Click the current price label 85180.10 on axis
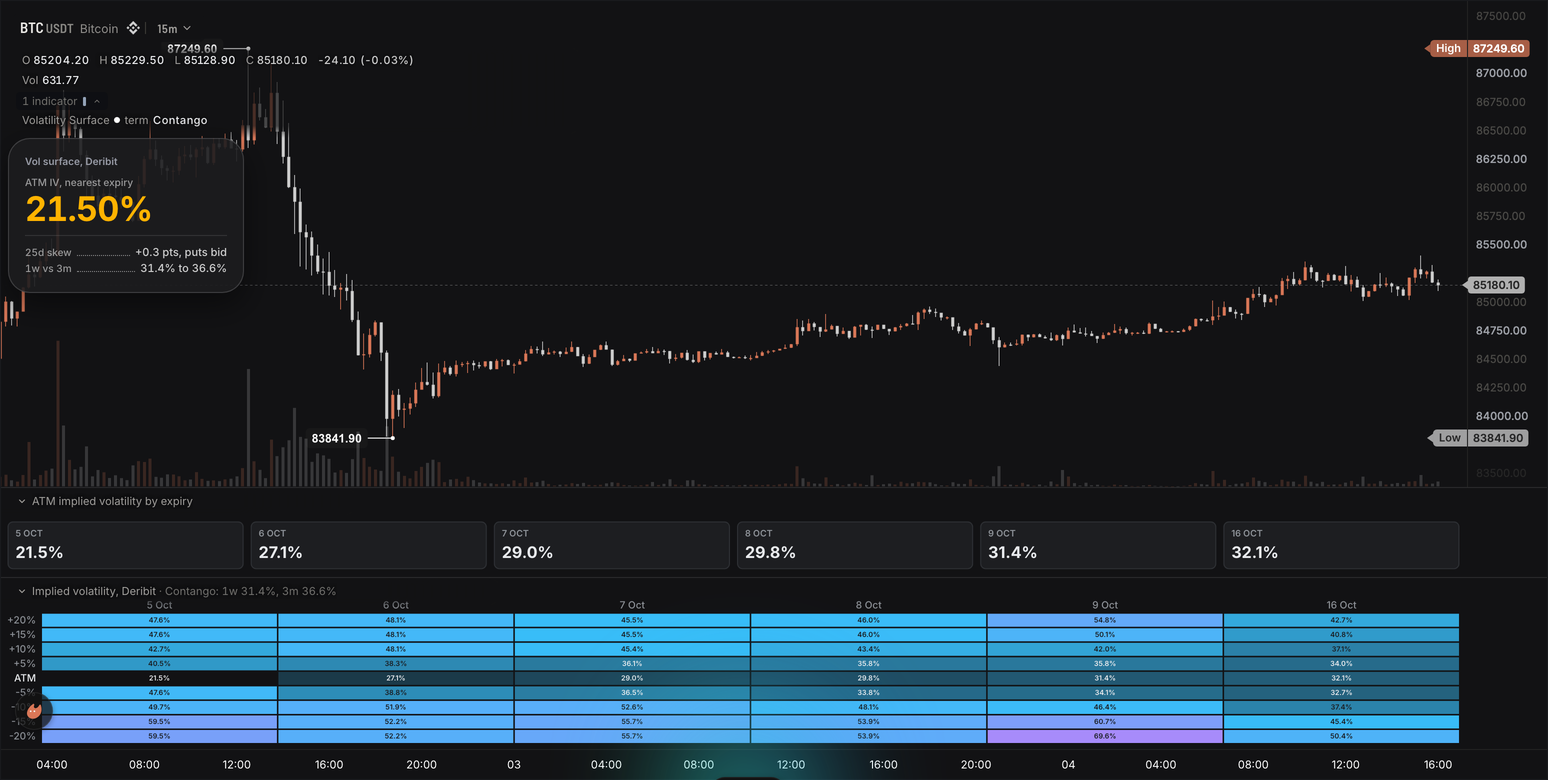The image size is (1548, 780). coord(1496,285)
